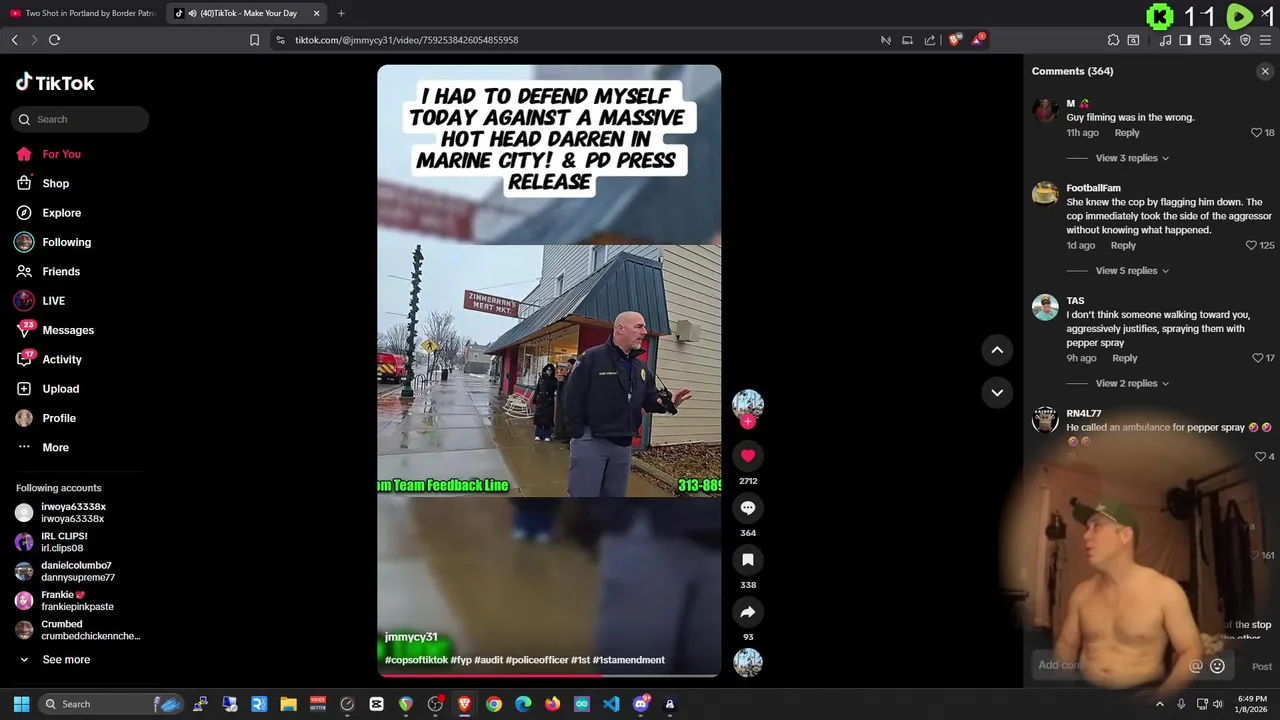Go back in the browser
Screen dimensions: 1280x720
pos(14,40)
